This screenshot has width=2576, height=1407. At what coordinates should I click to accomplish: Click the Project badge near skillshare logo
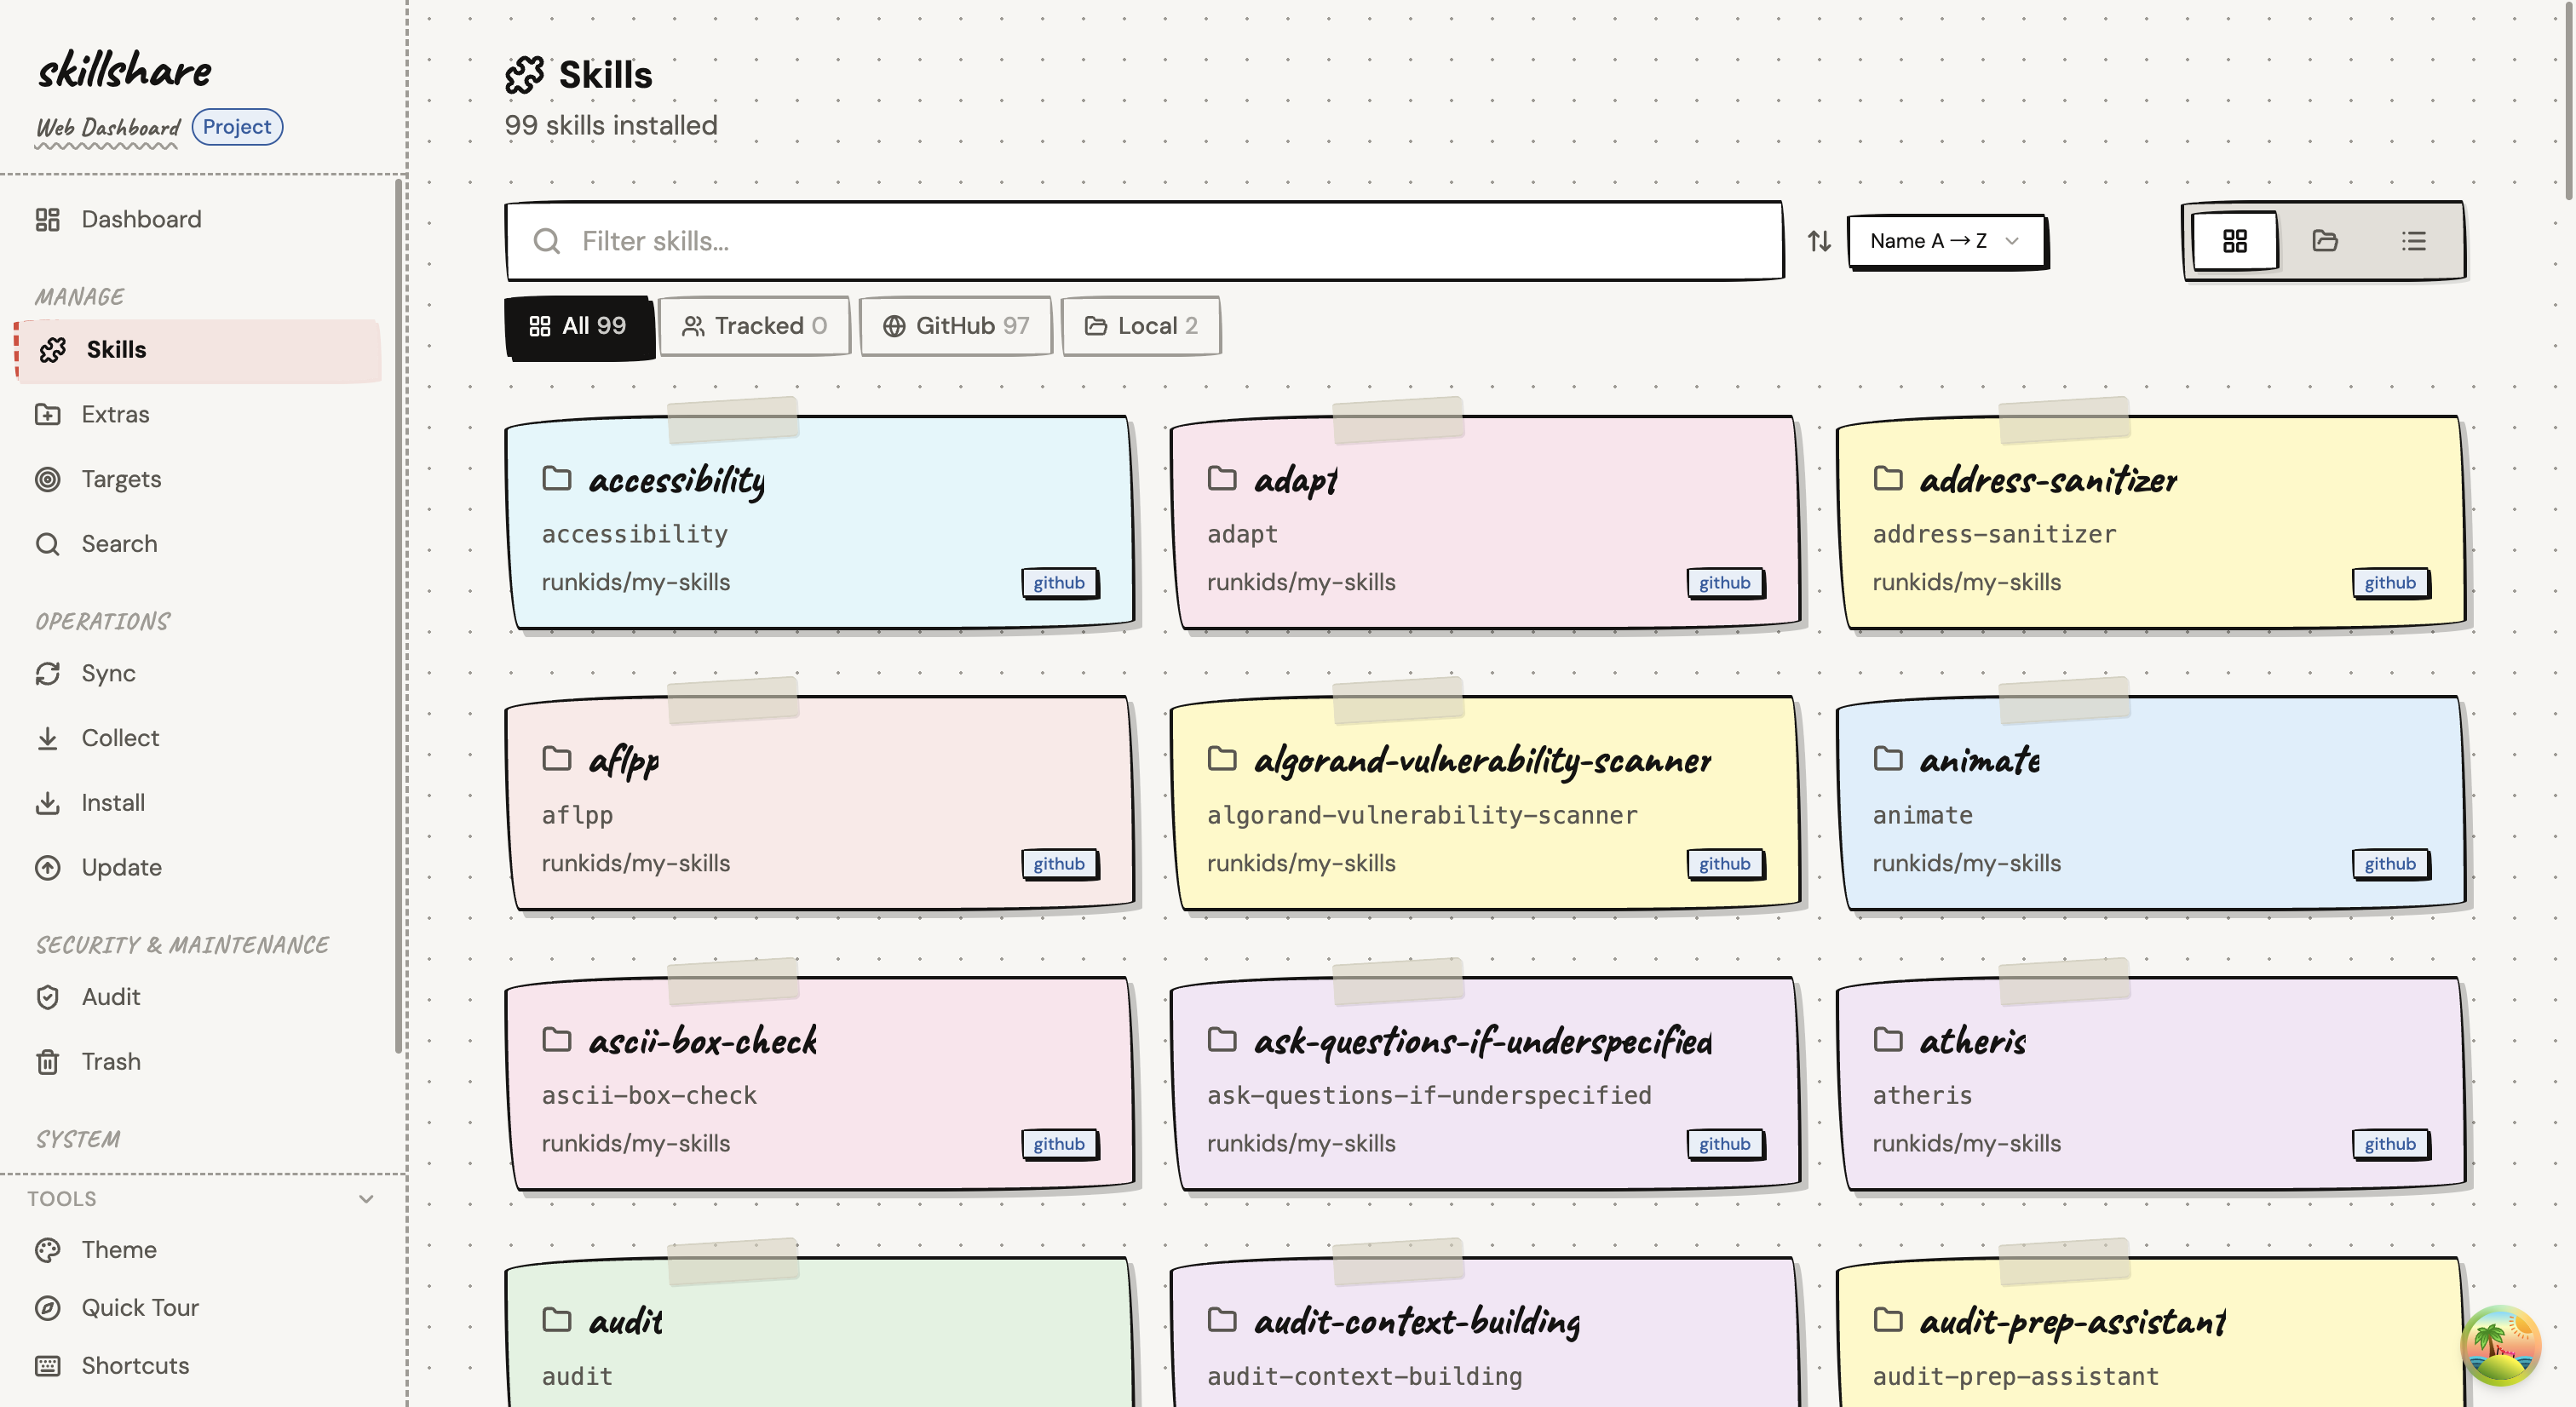click(x=237, y=126)
